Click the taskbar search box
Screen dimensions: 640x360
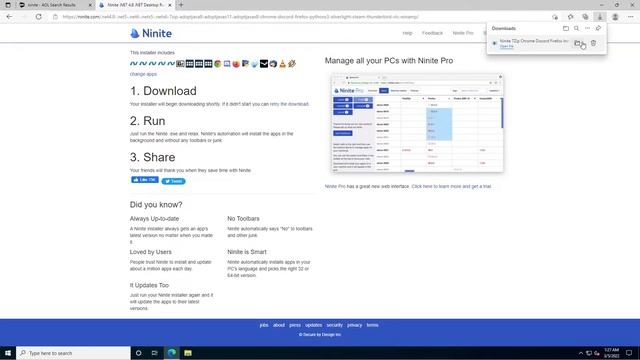(73, 353)
